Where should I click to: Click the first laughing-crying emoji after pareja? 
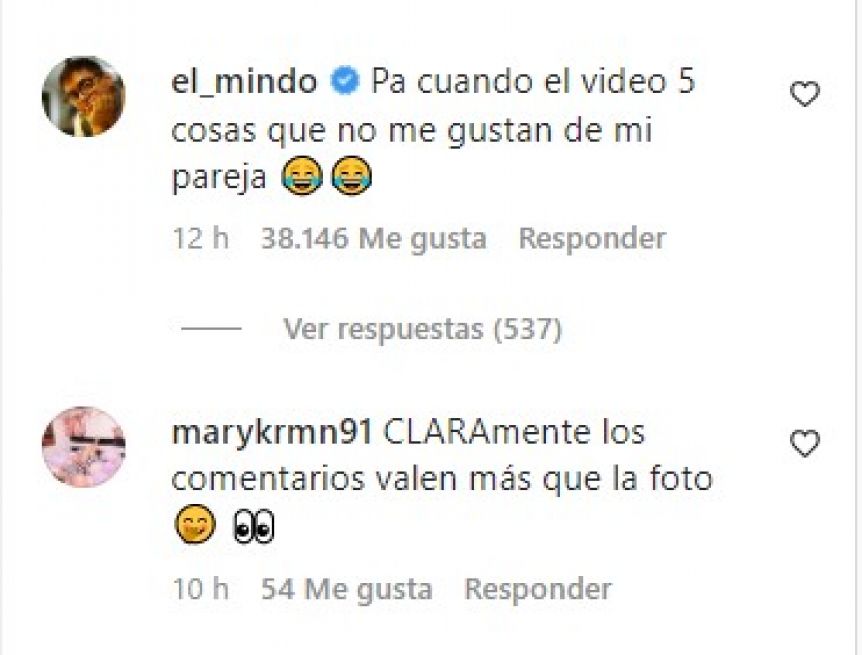coord(301,176)
